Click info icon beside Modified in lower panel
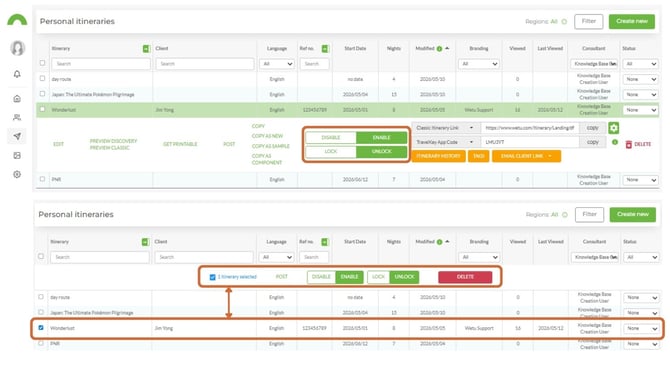This screenshot has width=670, height=368. pyautogui.click(x=439, y=242)
